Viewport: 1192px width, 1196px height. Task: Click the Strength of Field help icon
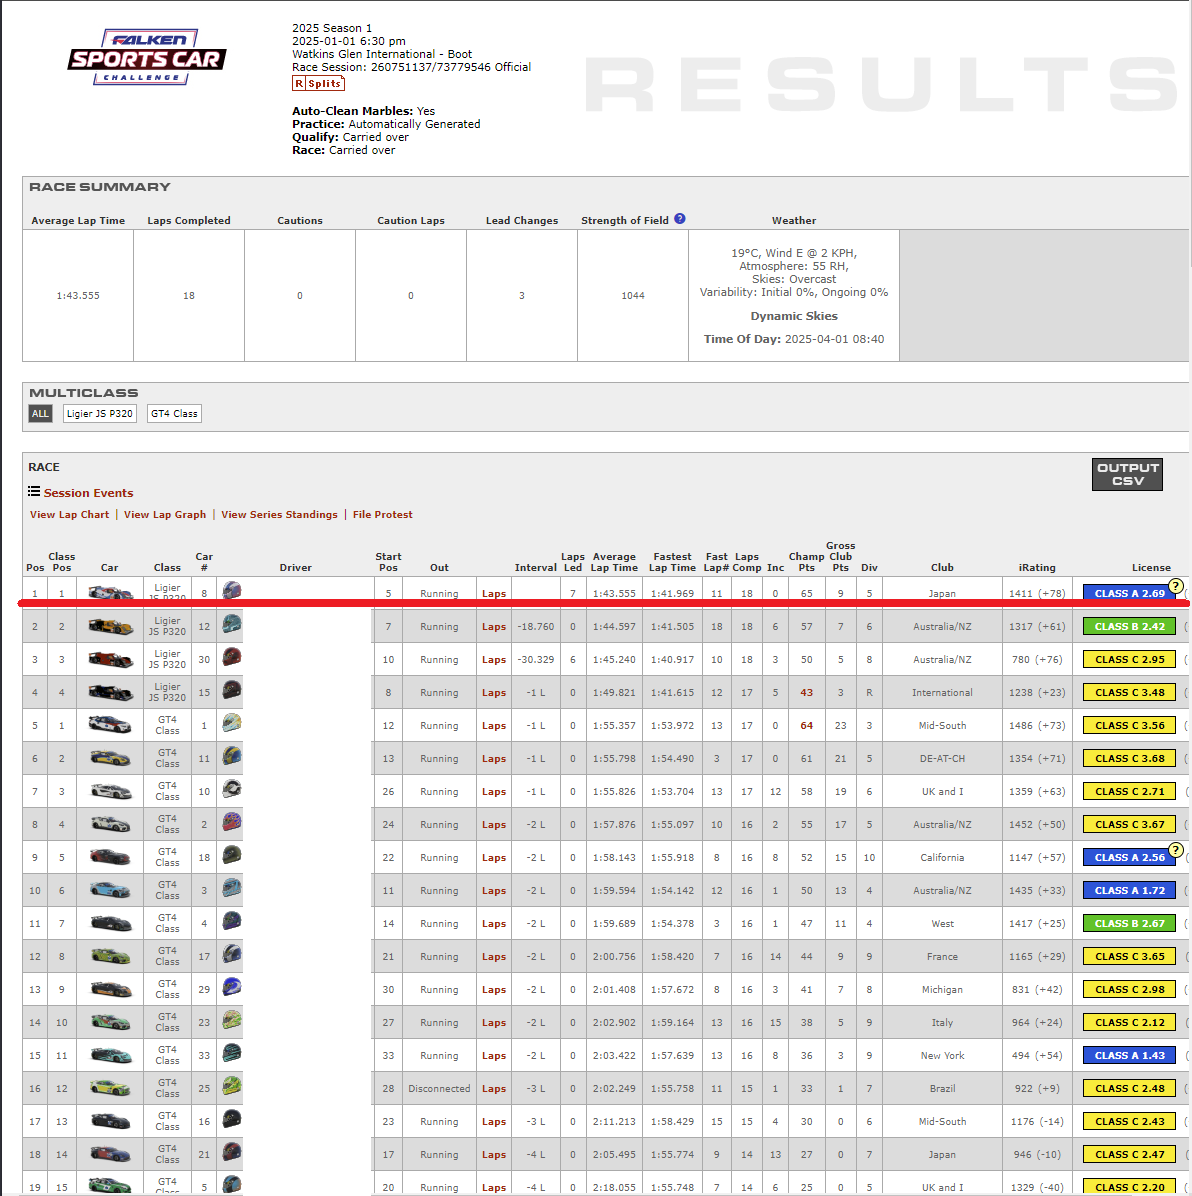pos(680,219)
